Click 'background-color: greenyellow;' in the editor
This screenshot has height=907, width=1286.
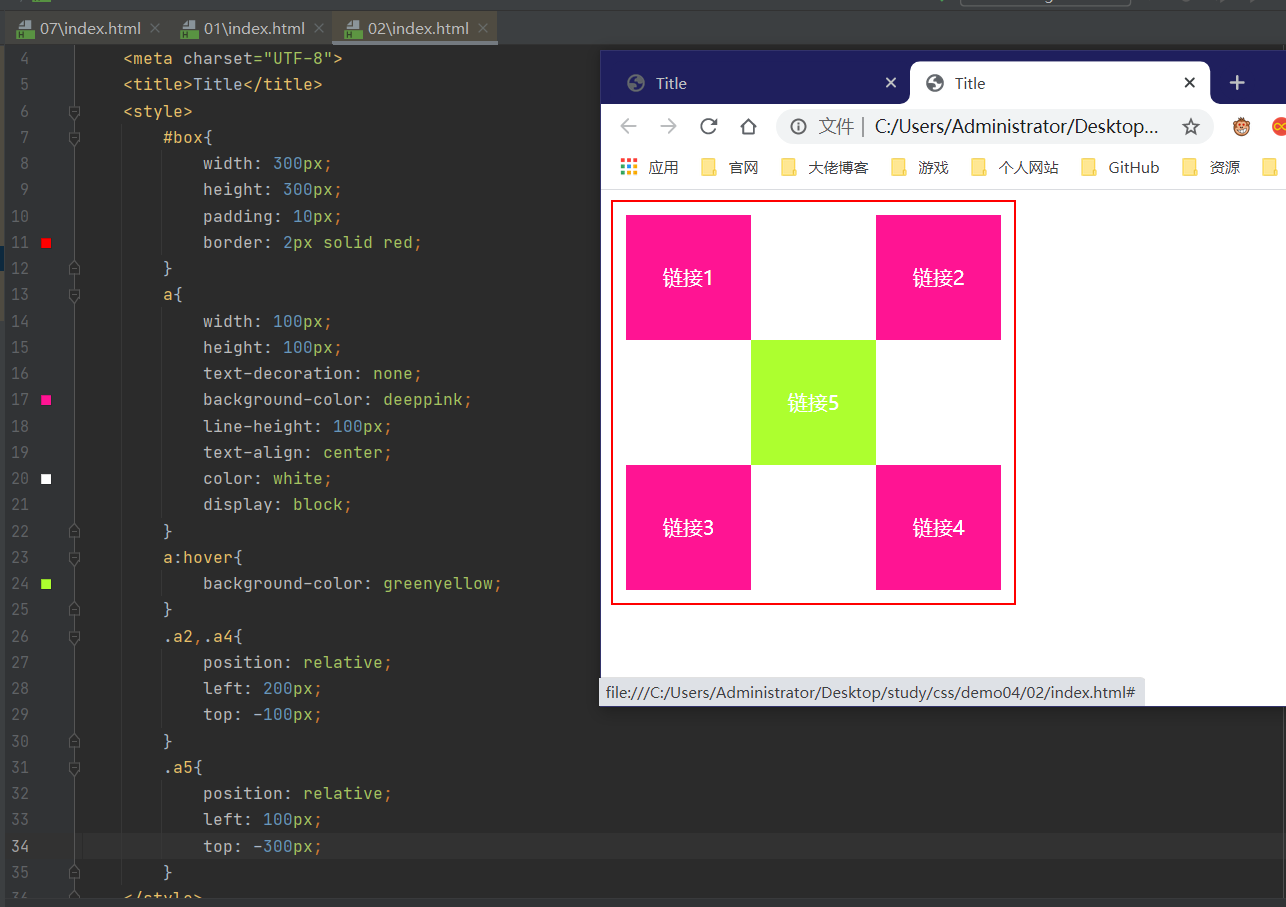[x=352, y=584]
